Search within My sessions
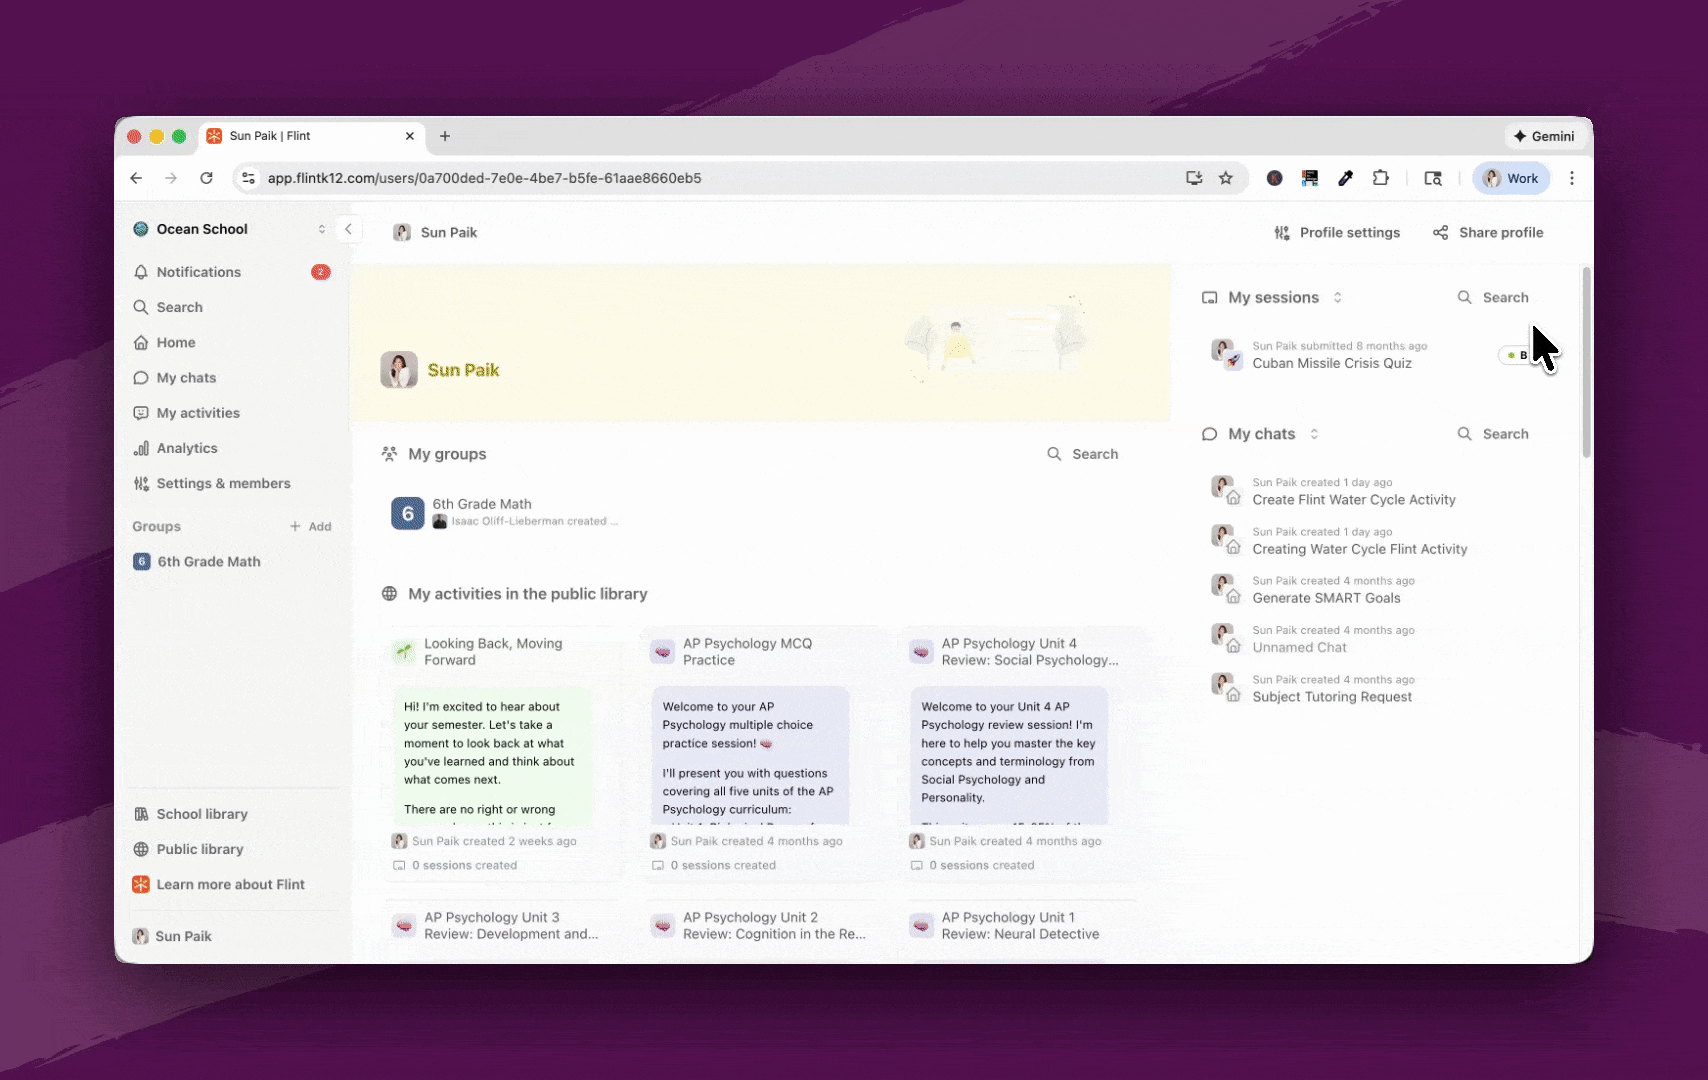The height and width of the screenshot is (1080, 1708). tap(1493, 298)
